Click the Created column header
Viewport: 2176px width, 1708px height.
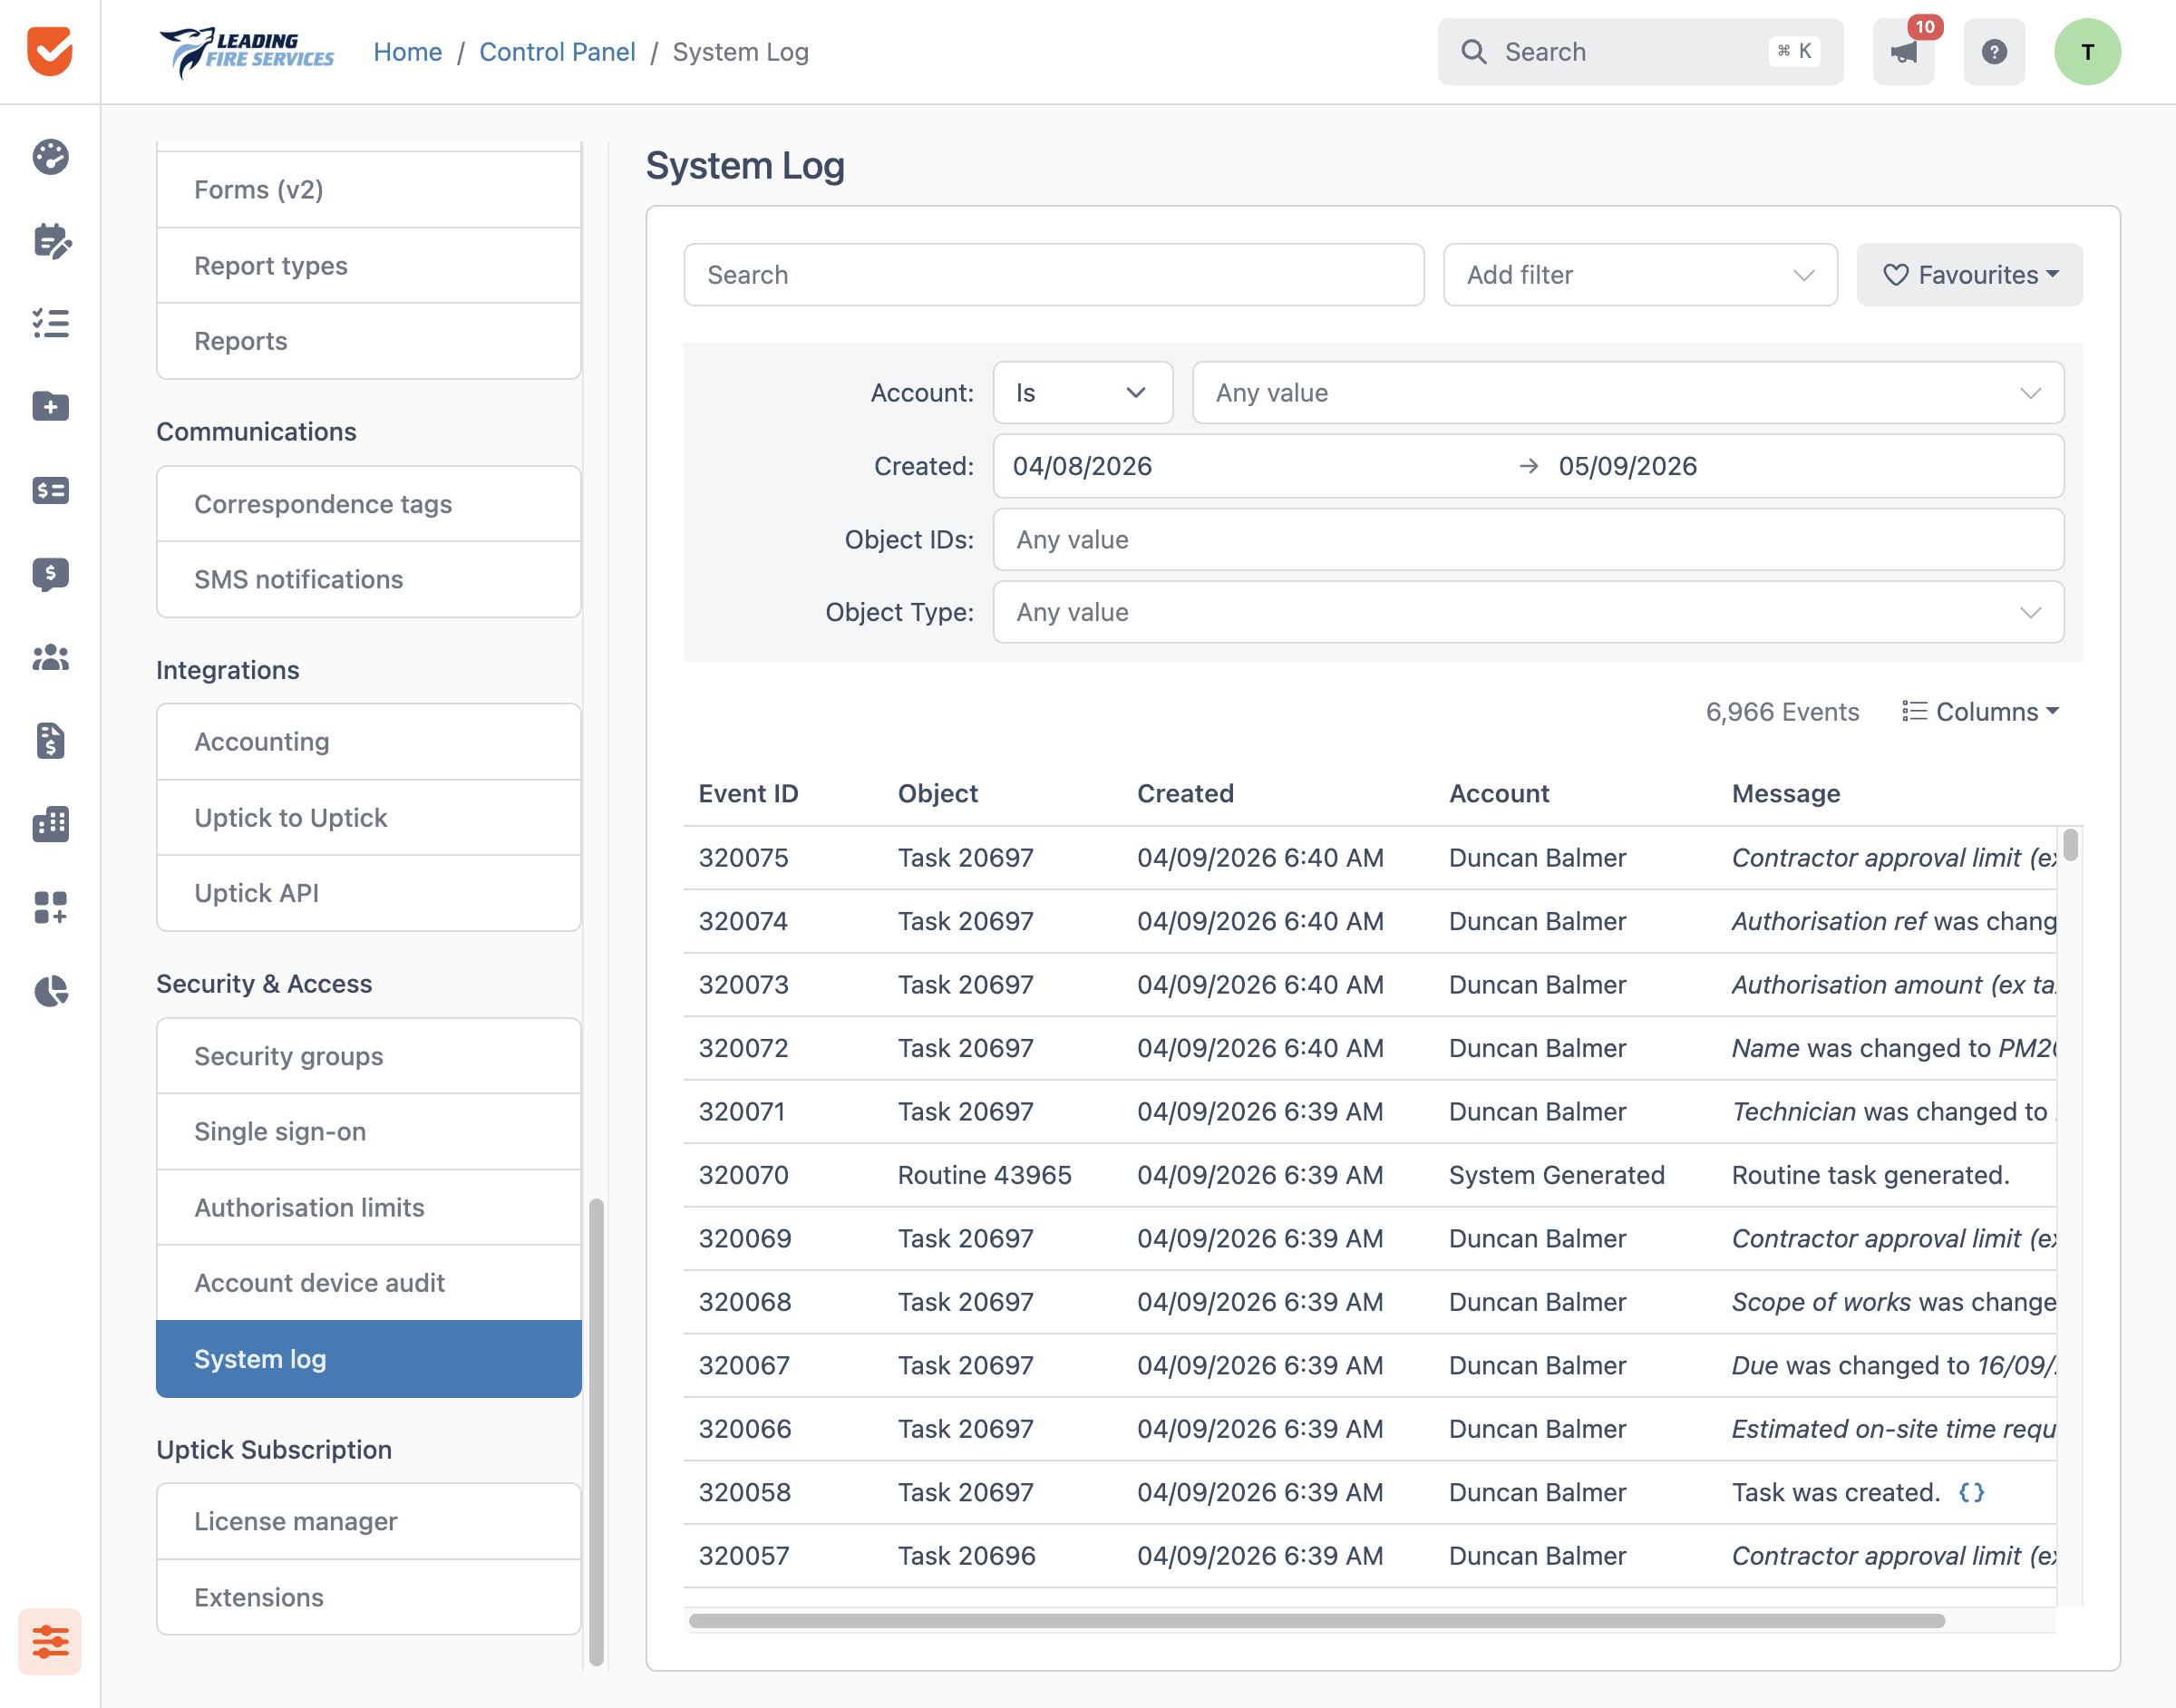pos(1185,794)
